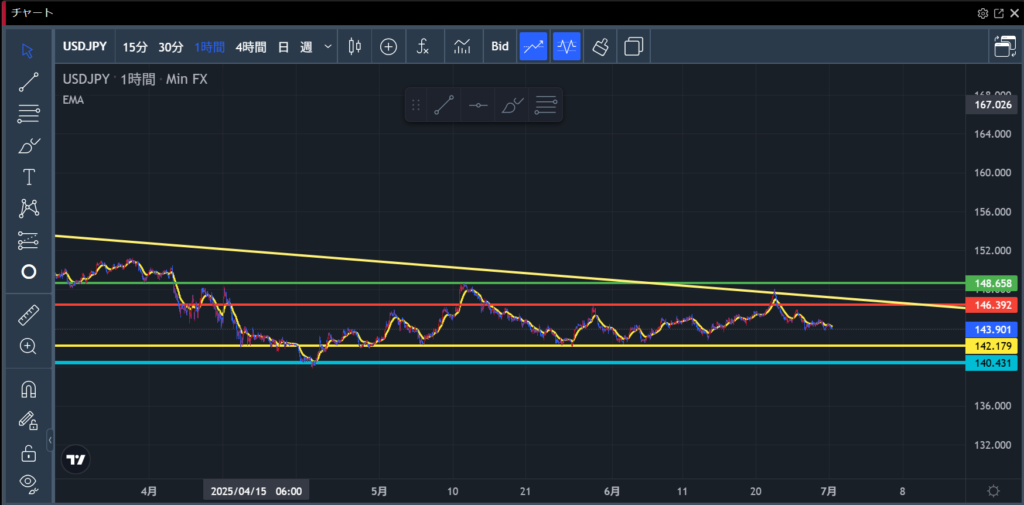The image size is (1024, 505).
Task: Open the horizontal lines / Fibonacci tool
Action: [x=28, y=114]
